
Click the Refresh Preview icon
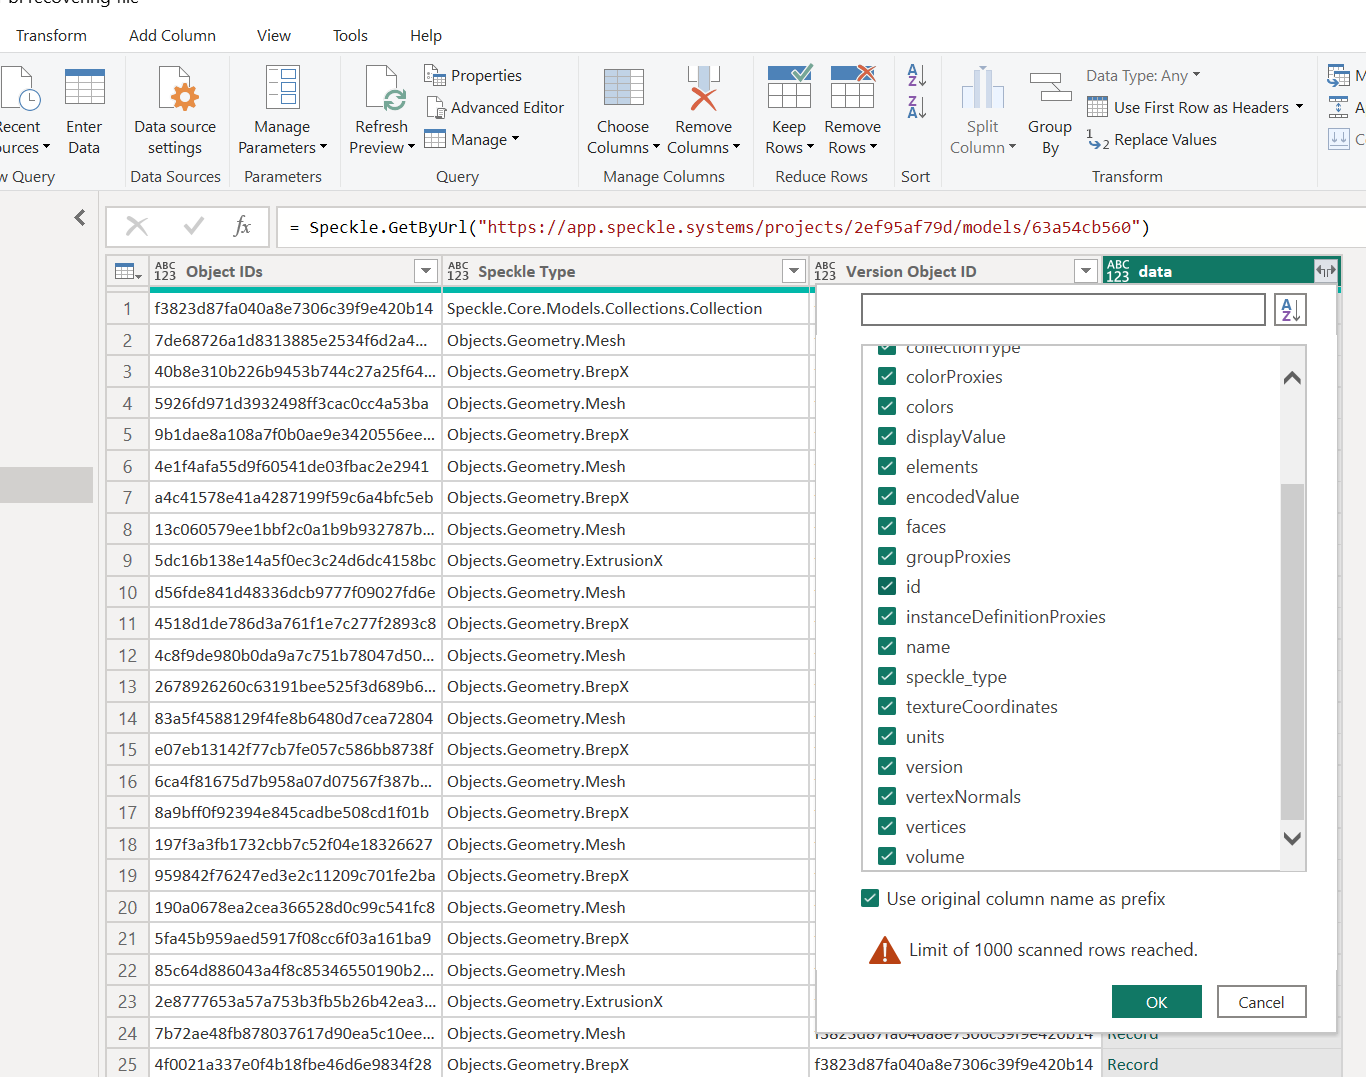(383, 89)
